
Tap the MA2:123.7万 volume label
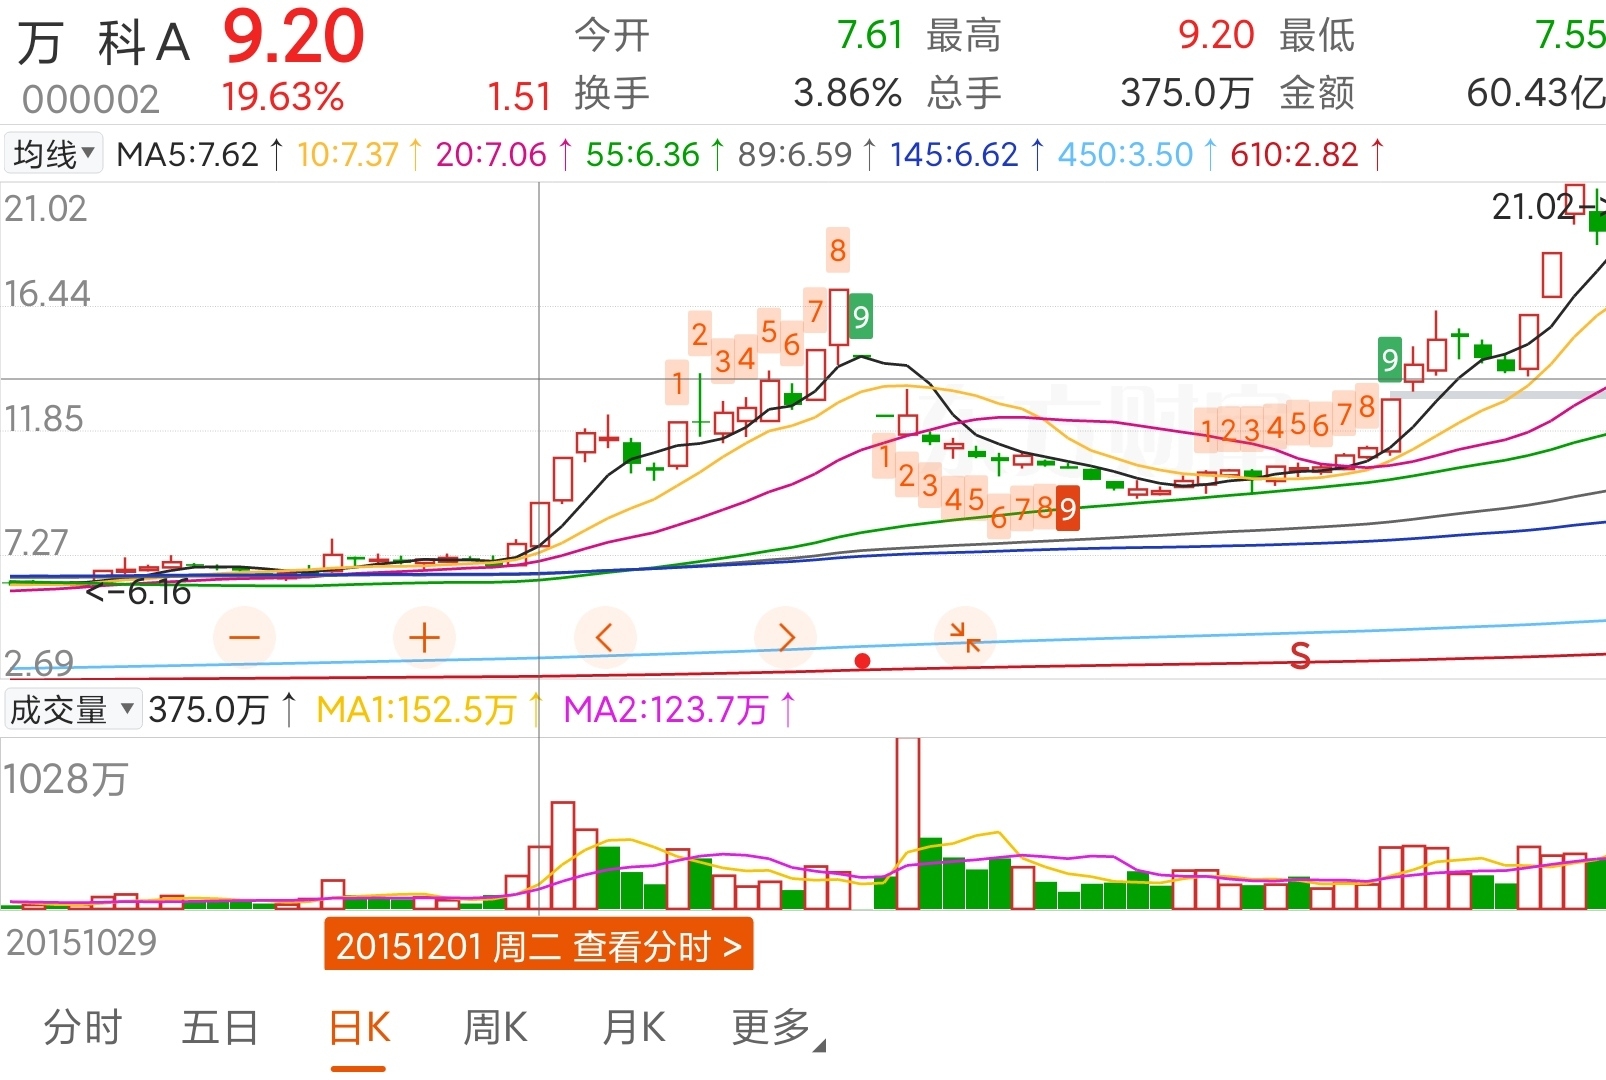pos(665,710)
